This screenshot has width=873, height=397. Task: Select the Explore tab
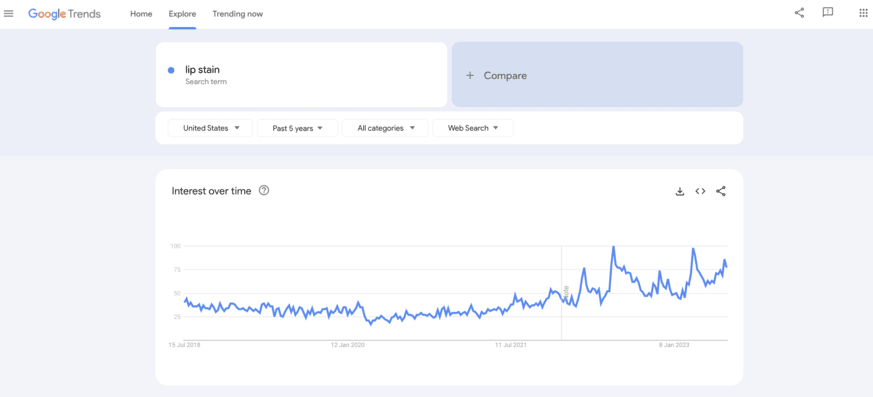182,14
